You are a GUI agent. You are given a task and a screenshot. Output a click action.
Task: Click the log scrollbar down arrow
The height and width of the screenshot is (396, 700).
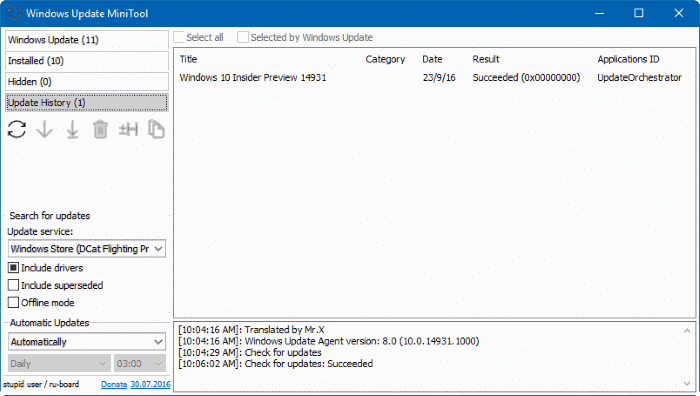[687, 383]
